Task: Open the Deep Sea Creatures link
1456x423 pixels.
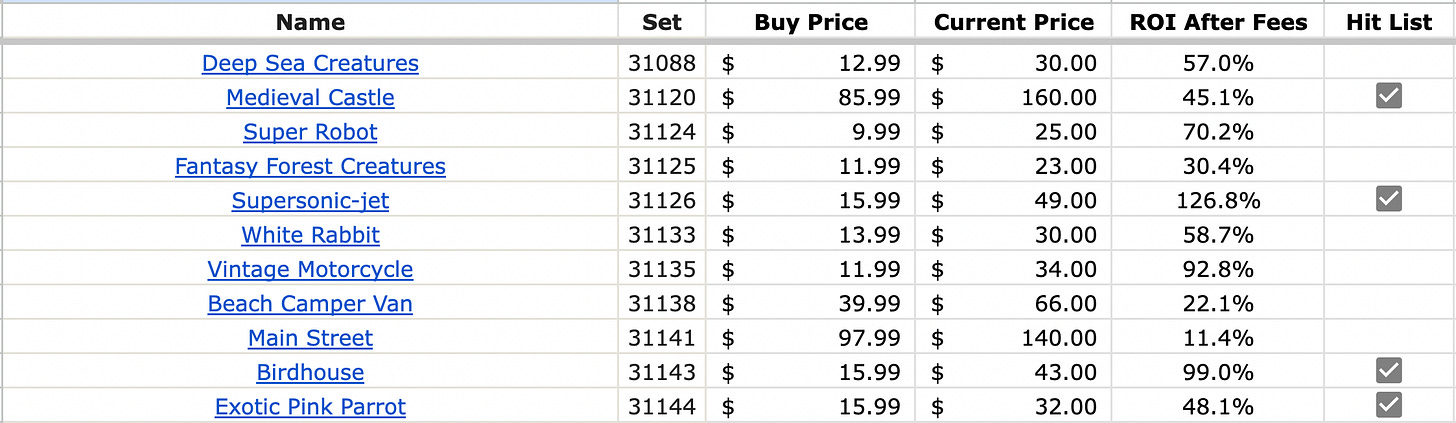Action: (x=310, y=63)
